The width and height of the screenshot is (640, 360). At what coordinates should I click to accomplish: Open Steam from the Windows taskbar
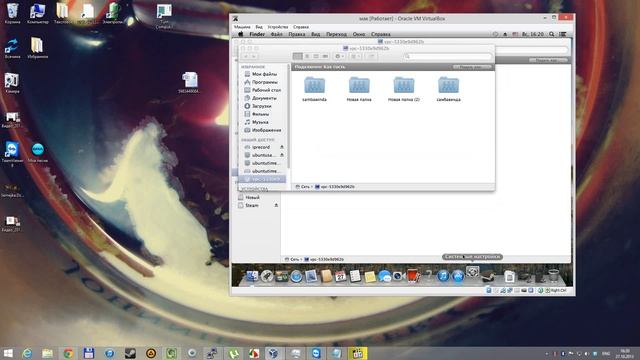click(x=130, y=353)
